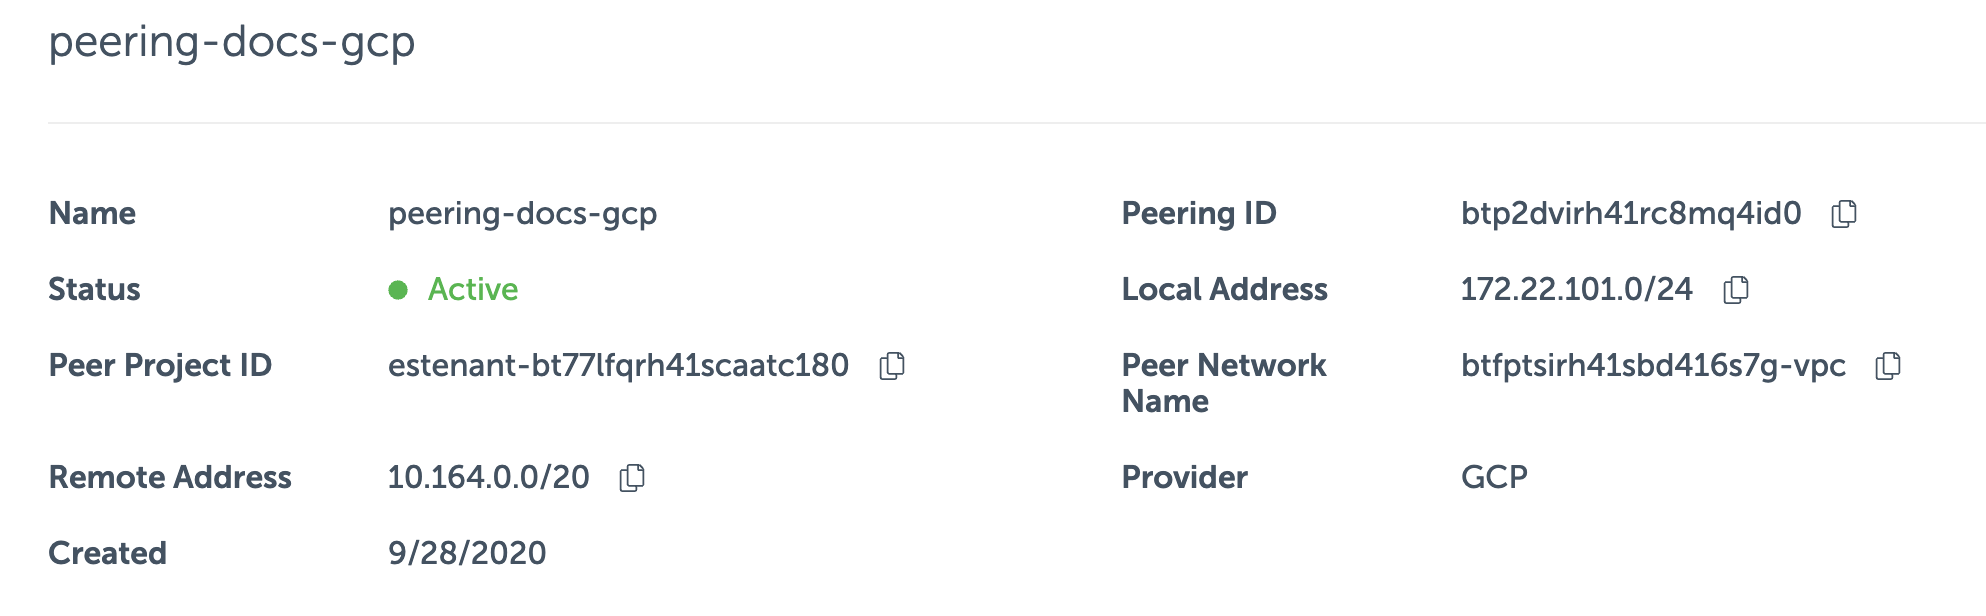This screenshot has height=616, width=1986.
Task: Select the estenant-bt77lfqrh41scaatc180 project ID text
Action: pos(619,366)
